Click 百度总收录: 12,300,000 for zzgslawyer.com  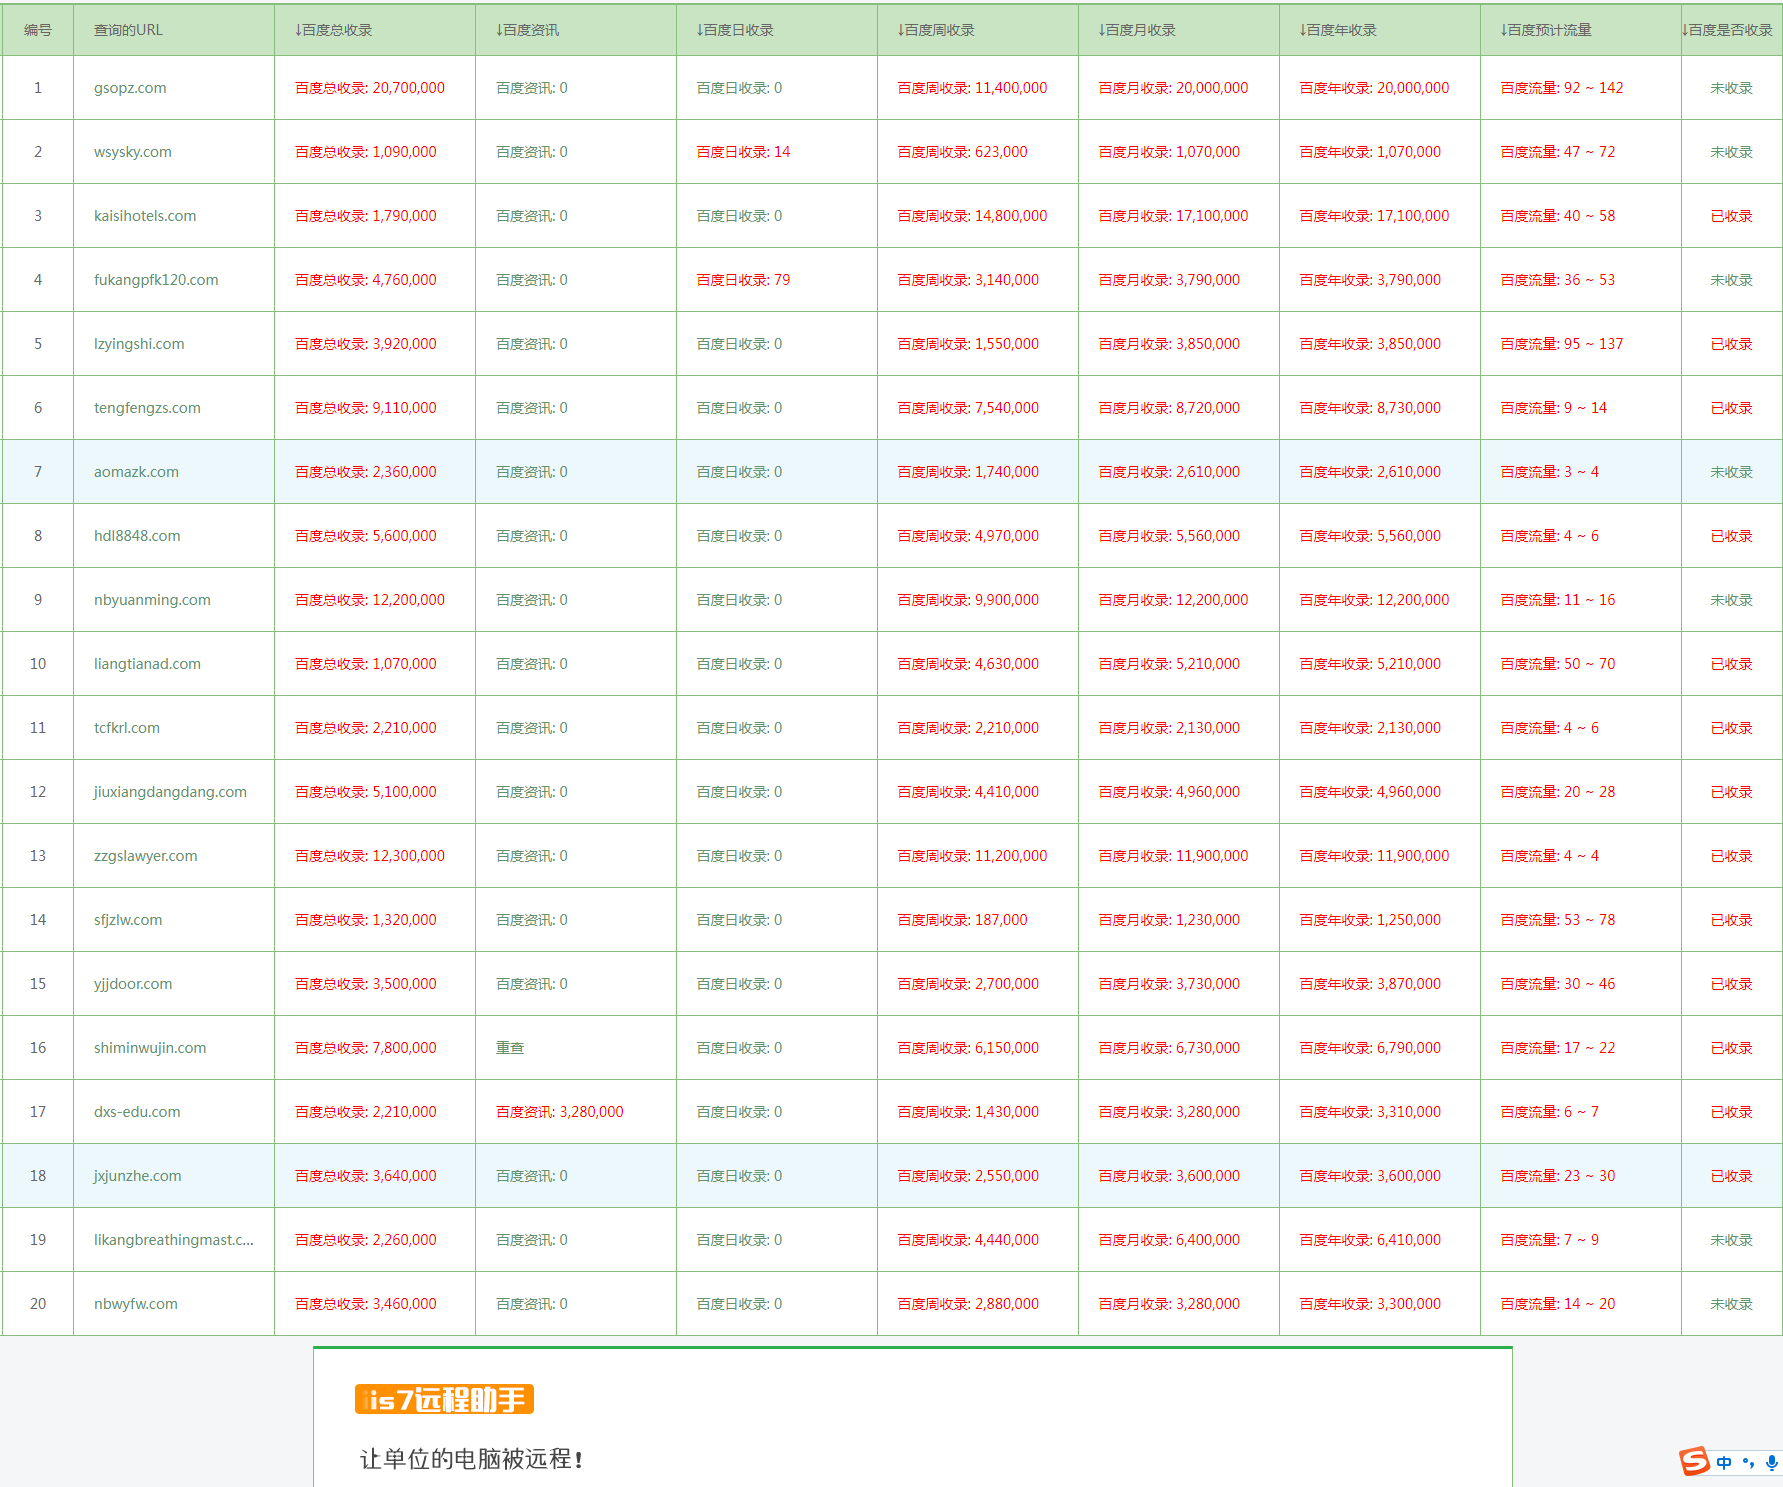[370, 856]
